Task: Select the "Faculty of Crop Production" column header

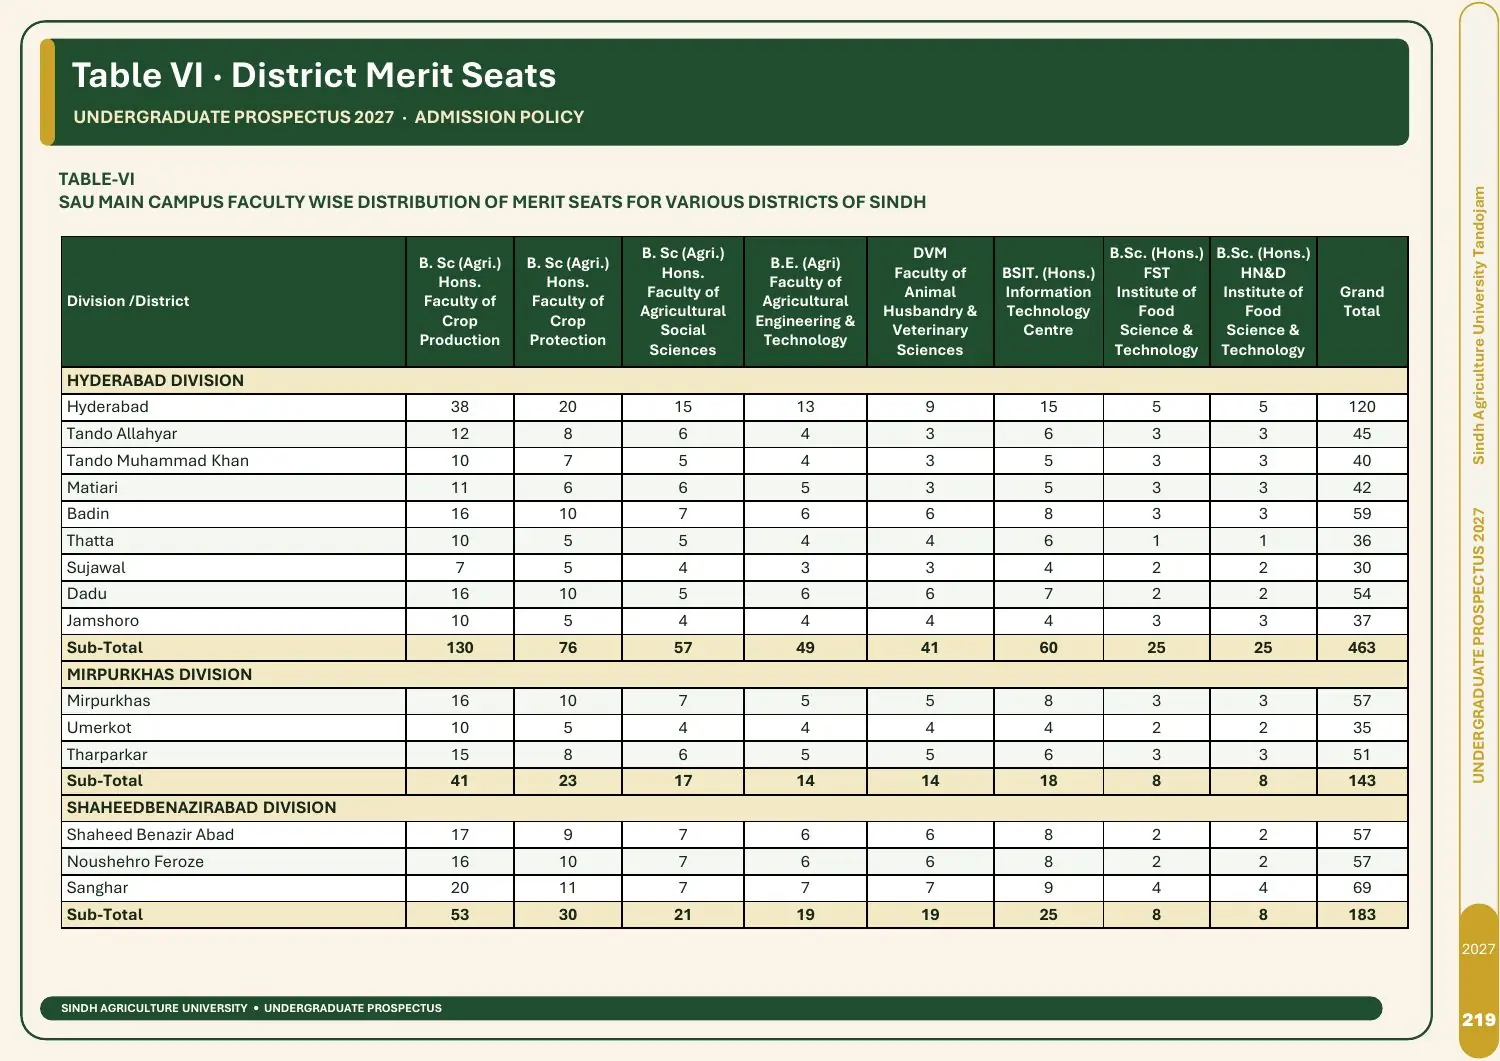Action: tap(460, 301)
